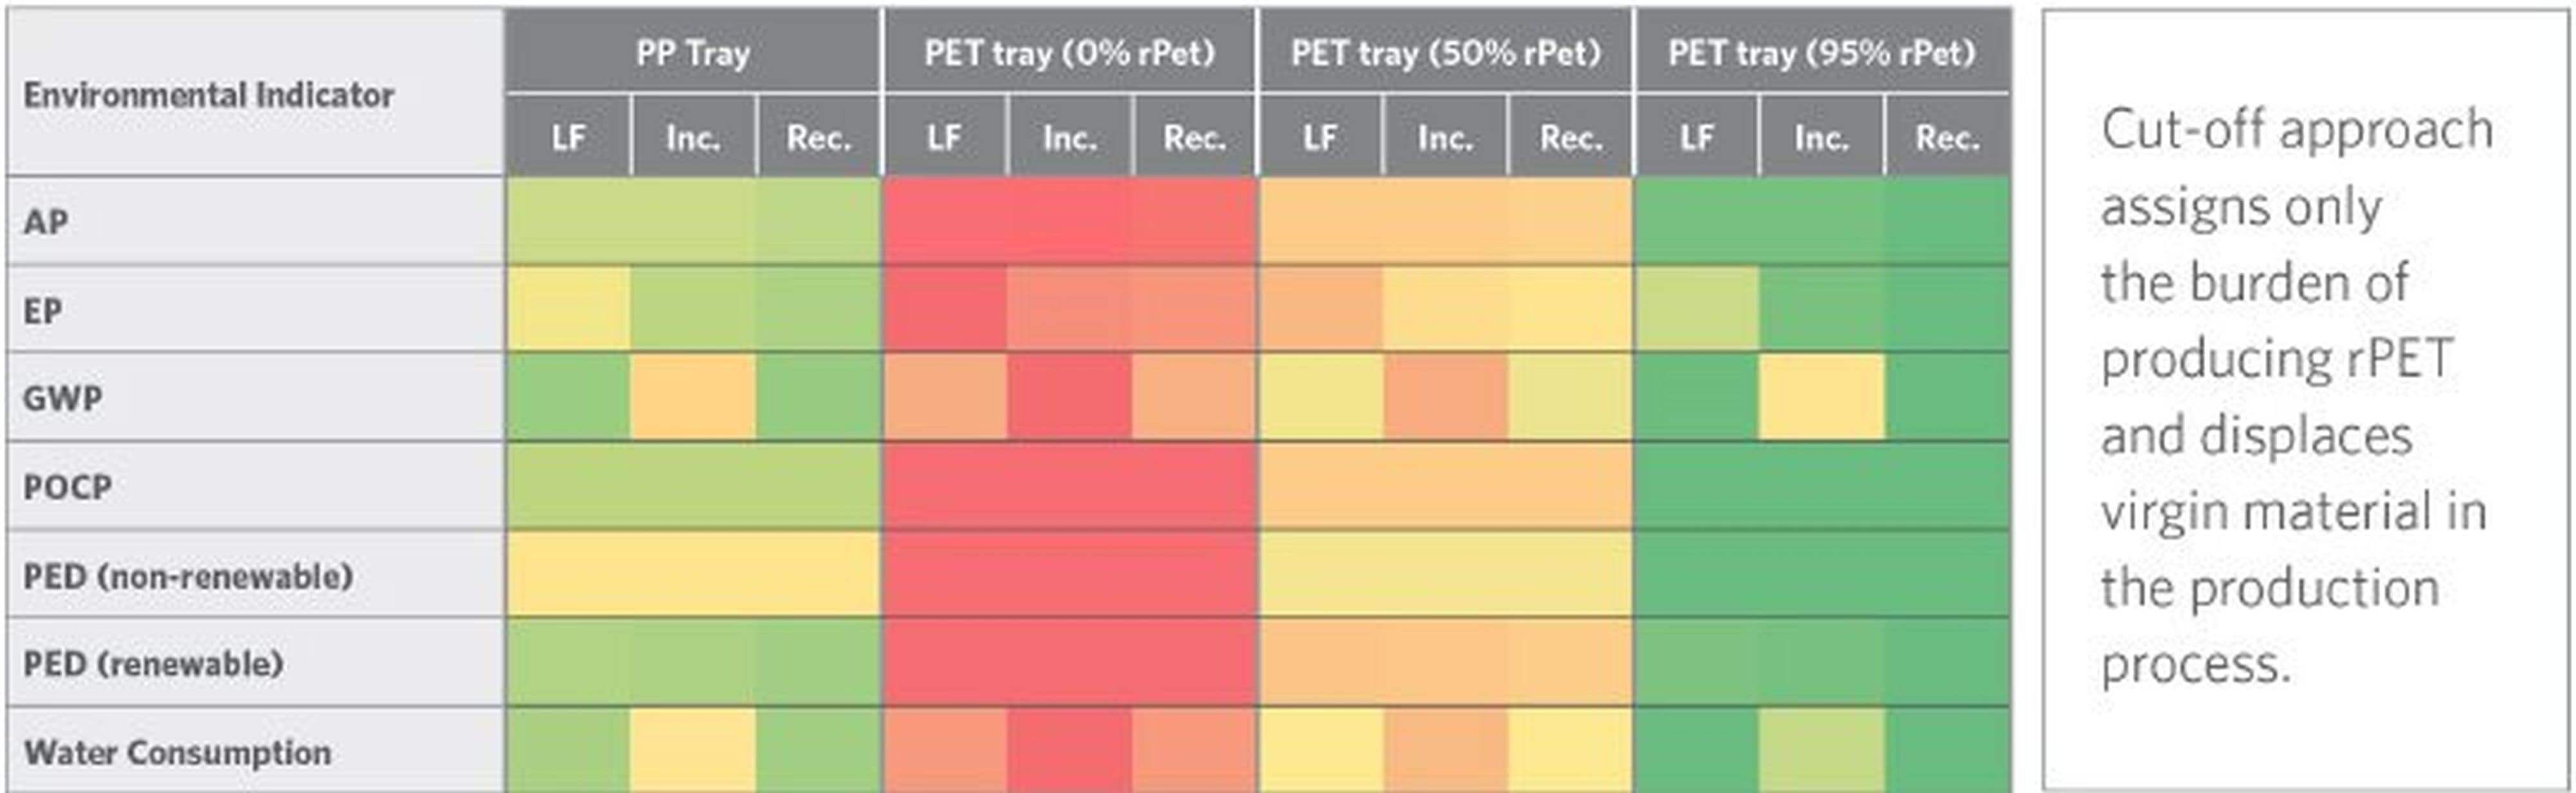
Task: Click the PET tray (50% rPet) header
Action: tap(1445, 52)
